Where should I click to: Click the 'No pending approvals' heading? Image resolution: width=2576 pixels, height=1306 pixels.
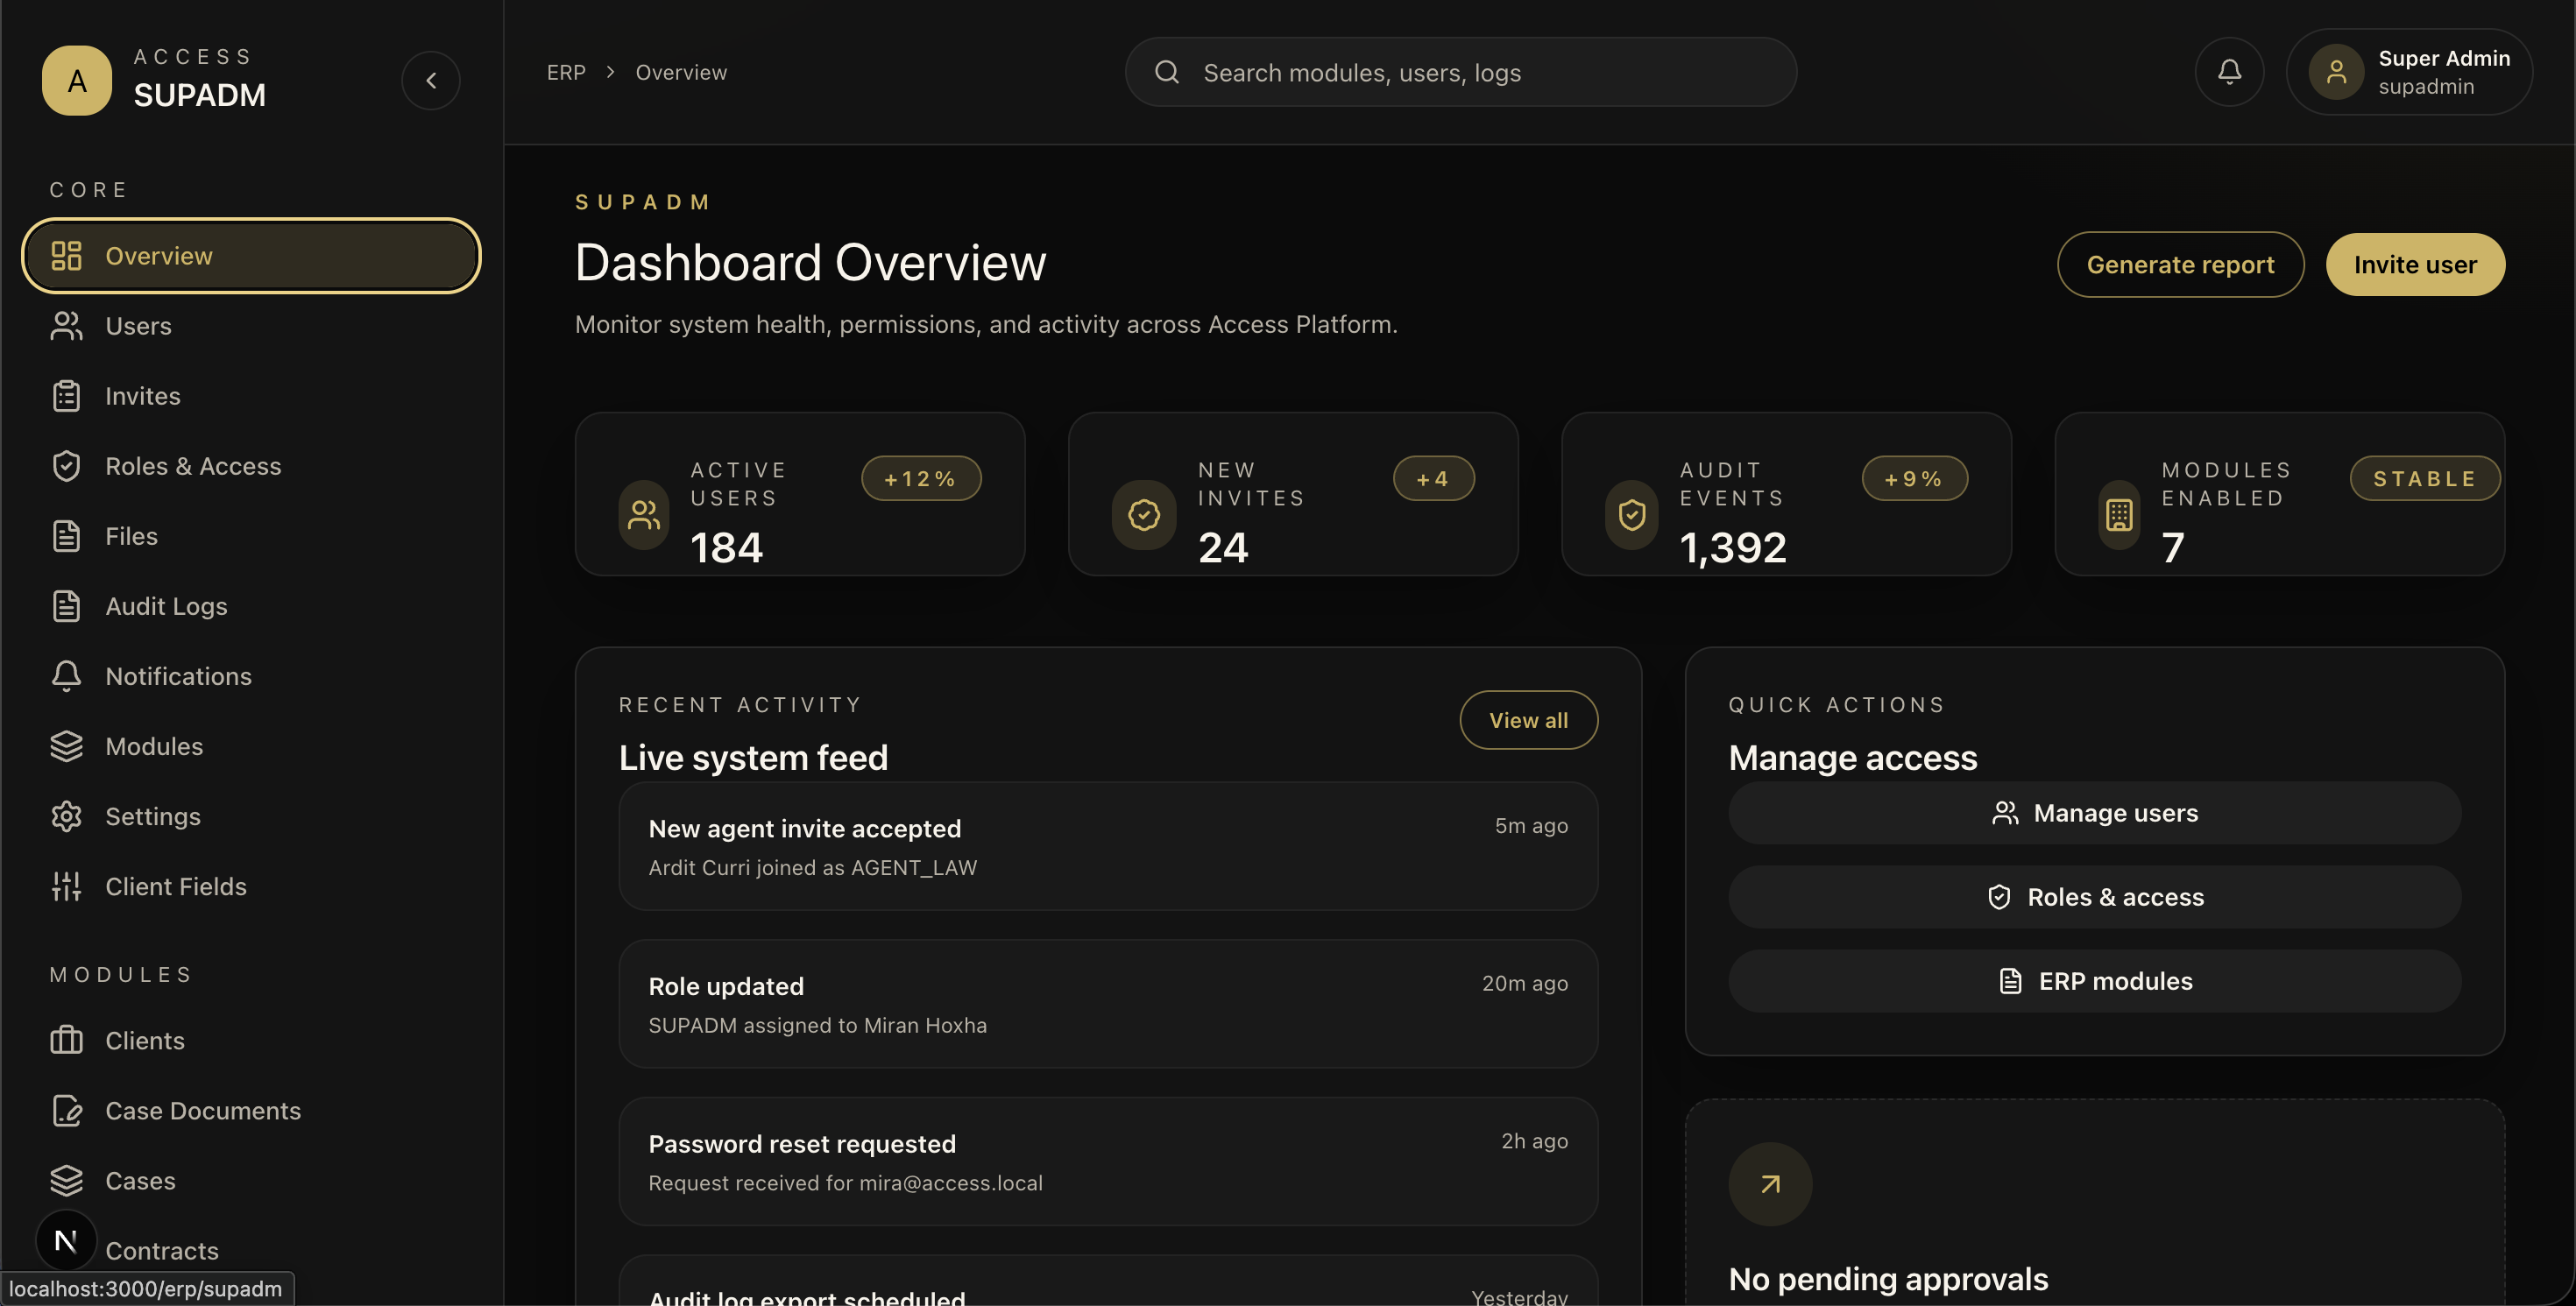tap(1888, 1279)
